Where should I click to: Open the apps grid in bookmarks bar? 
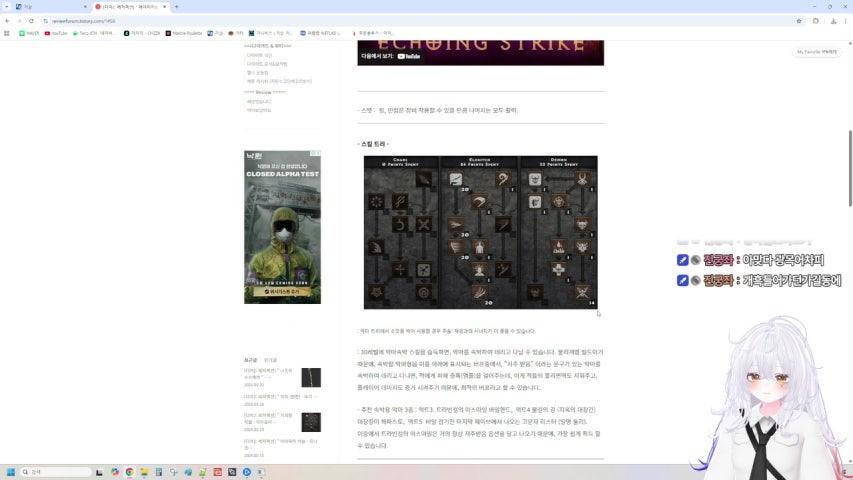[x=7, y=33]
